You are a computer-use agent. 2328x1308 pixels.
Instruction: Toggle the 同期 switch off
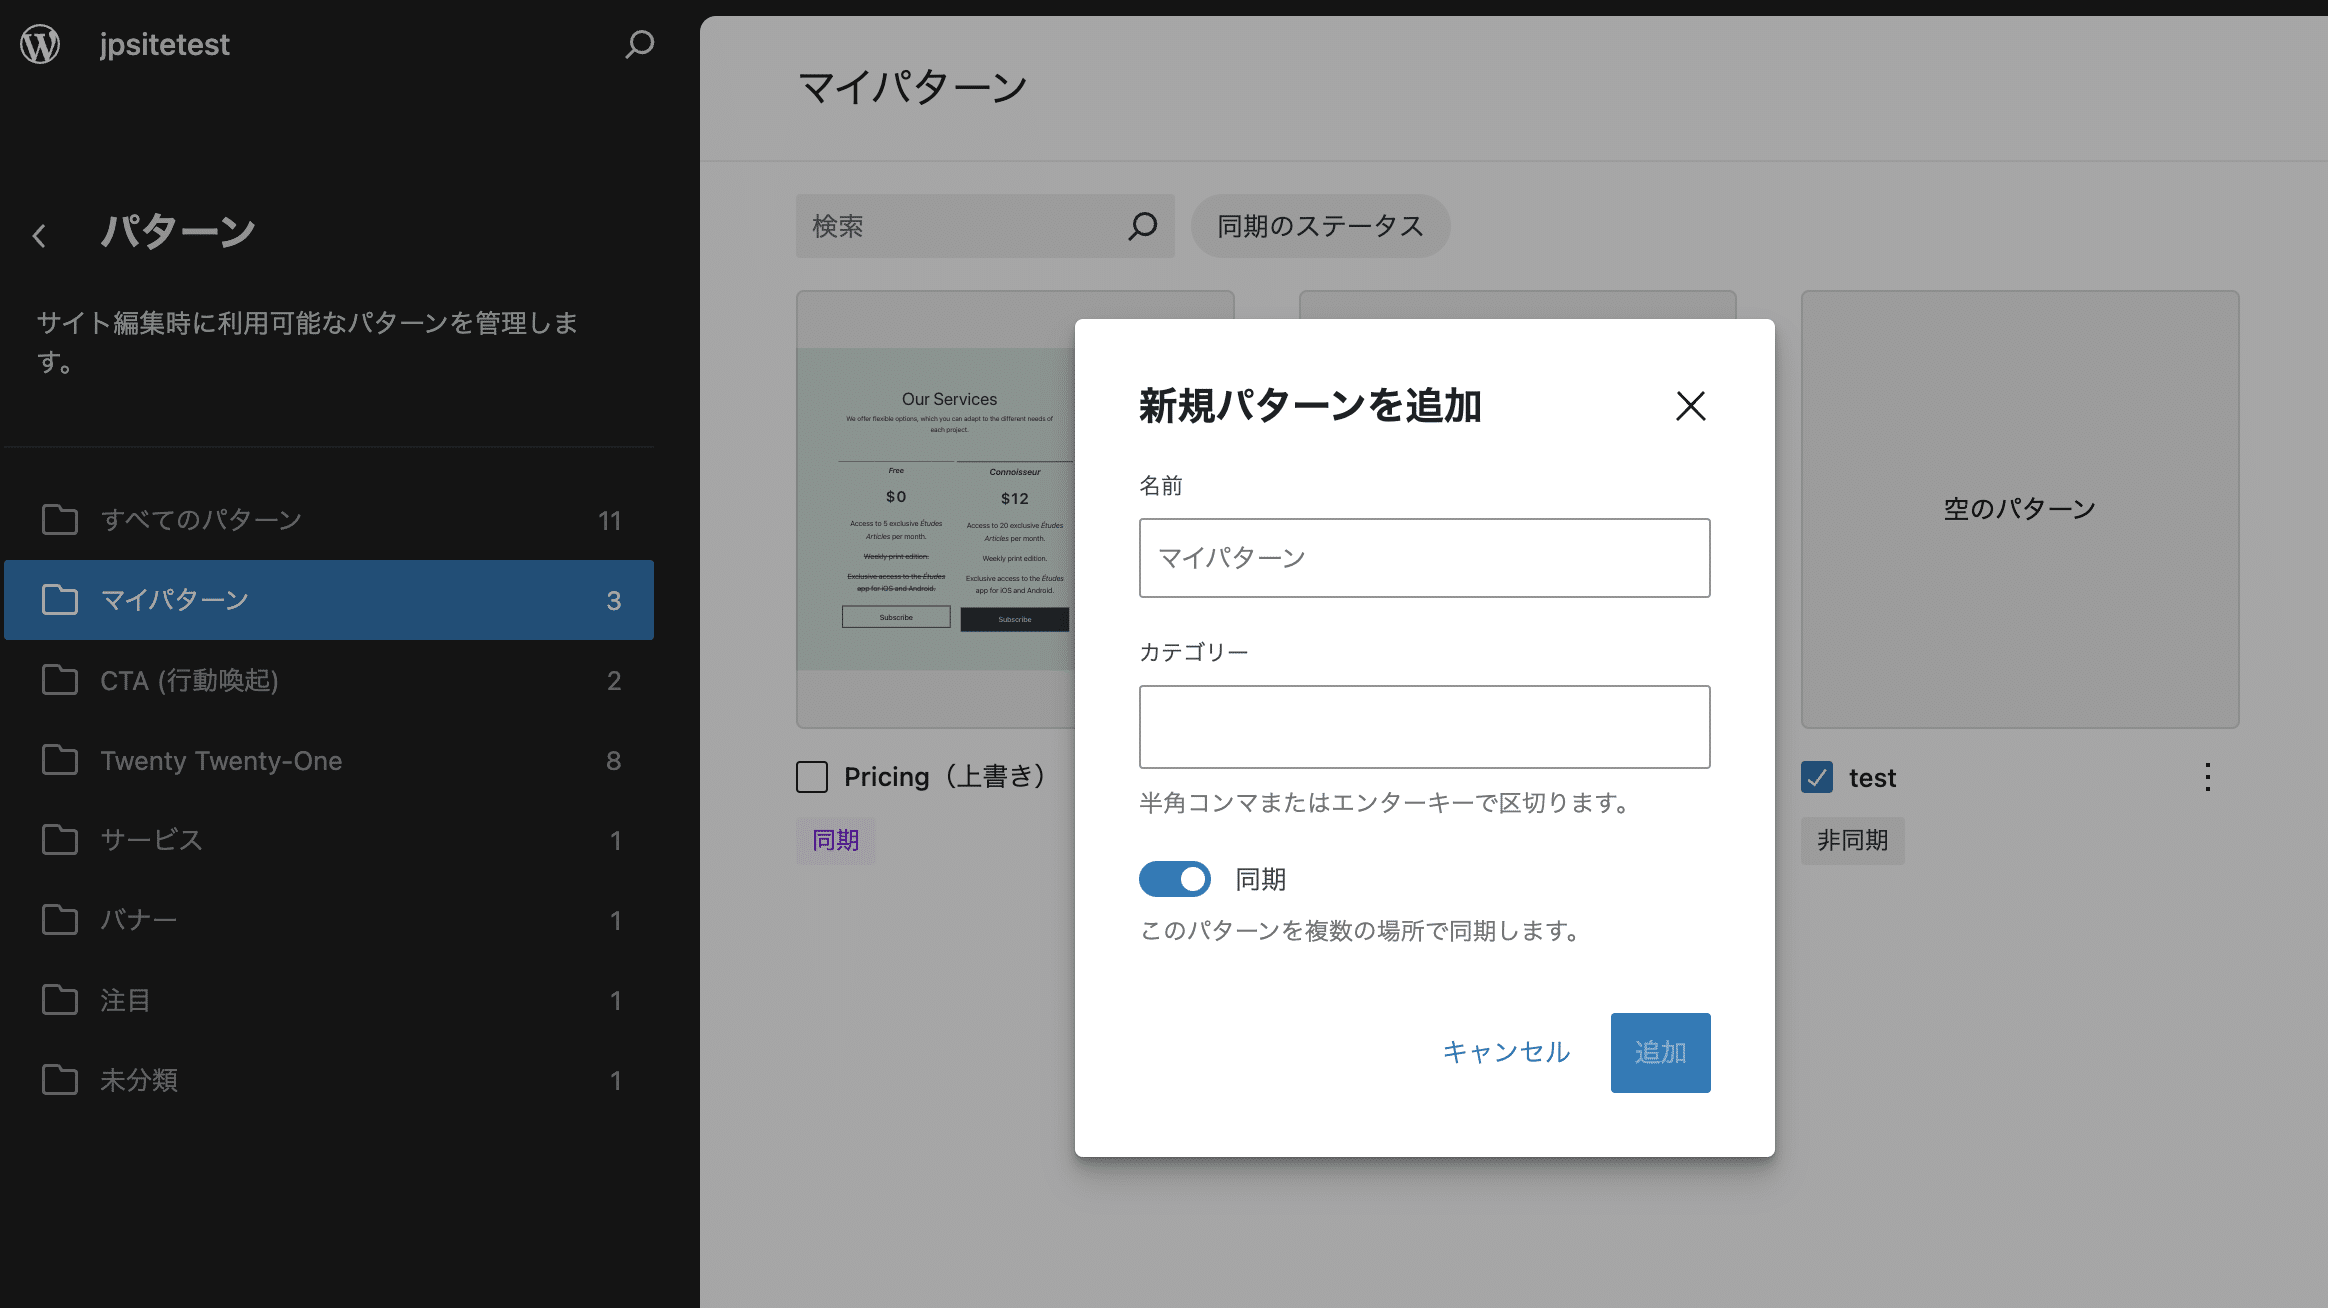click(x=1175, y=879)
